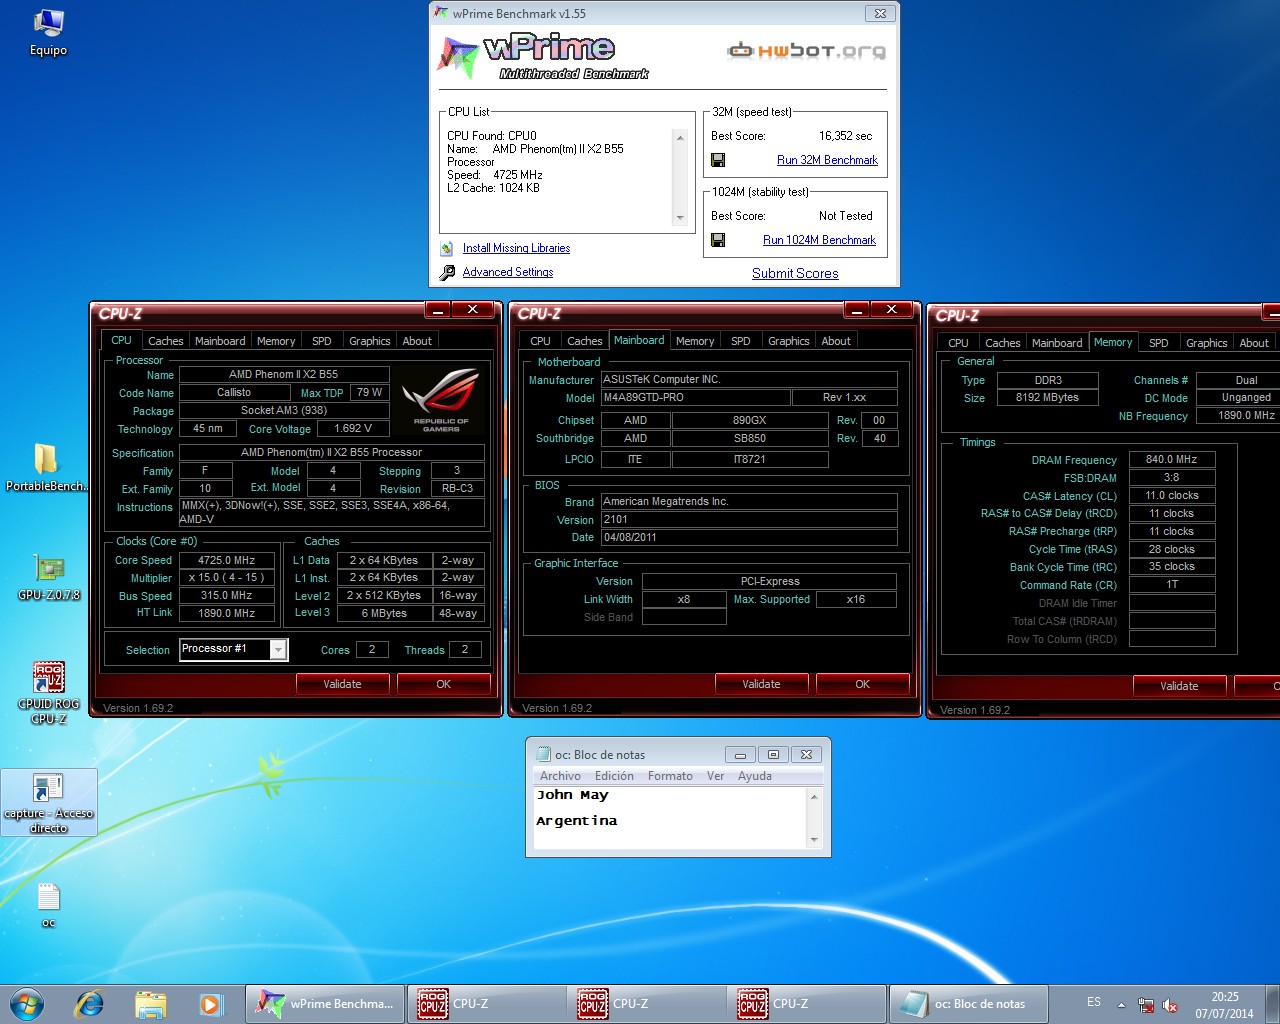Click the wPrime title bar icon

click(x=441, y=13)
